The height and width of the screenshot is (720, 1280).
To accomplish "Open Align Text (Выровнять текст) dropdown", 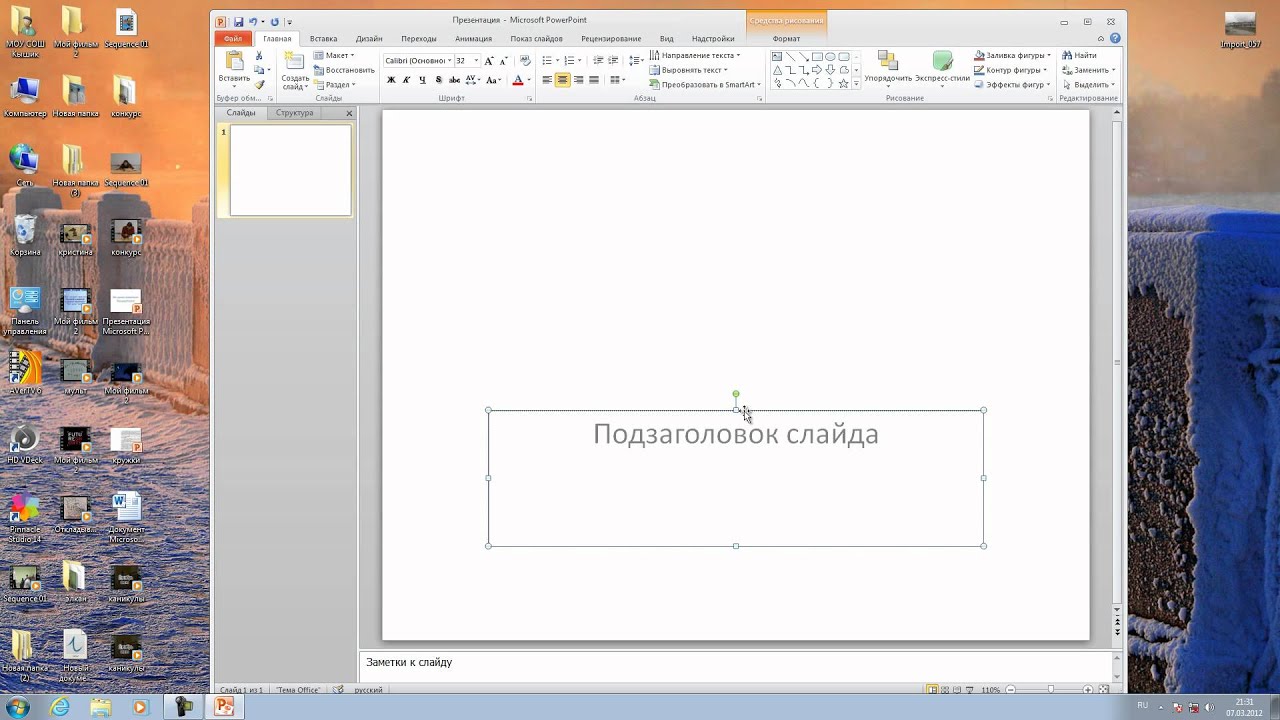I will coord(689,70).
